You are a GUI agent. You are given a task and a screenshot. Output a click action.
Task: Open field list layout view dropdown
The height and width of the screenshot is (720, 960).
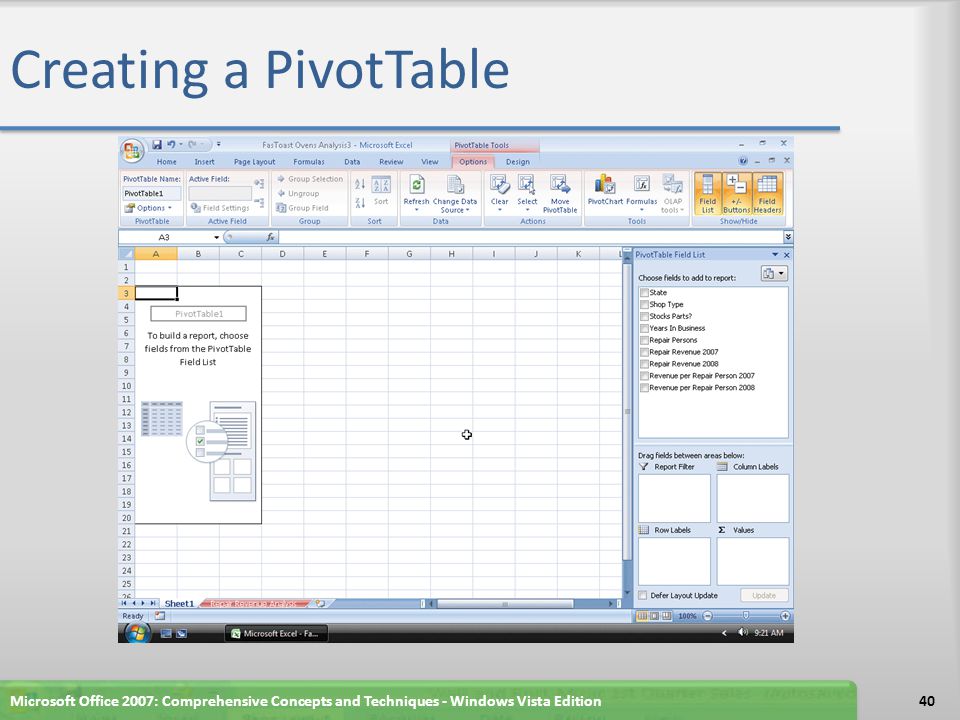point(774,274)
